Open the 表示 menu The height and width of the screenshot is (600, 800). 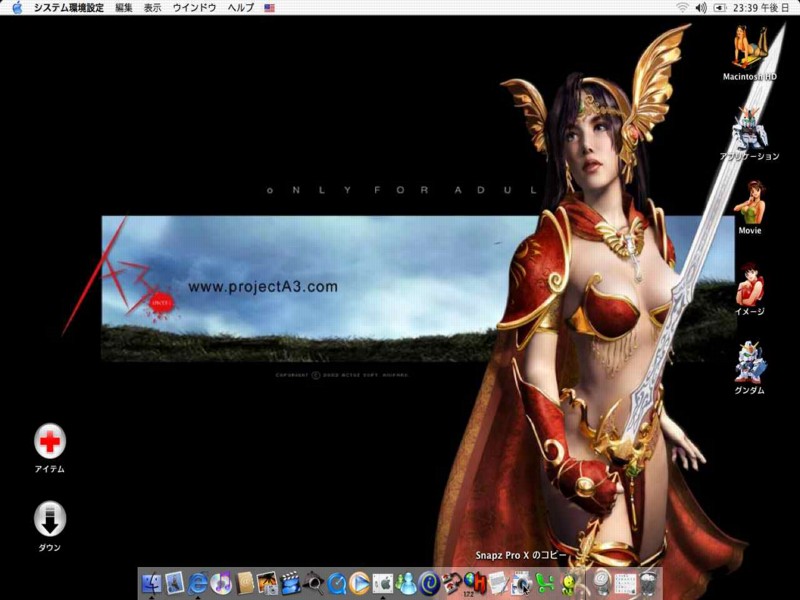pos(152,7)
